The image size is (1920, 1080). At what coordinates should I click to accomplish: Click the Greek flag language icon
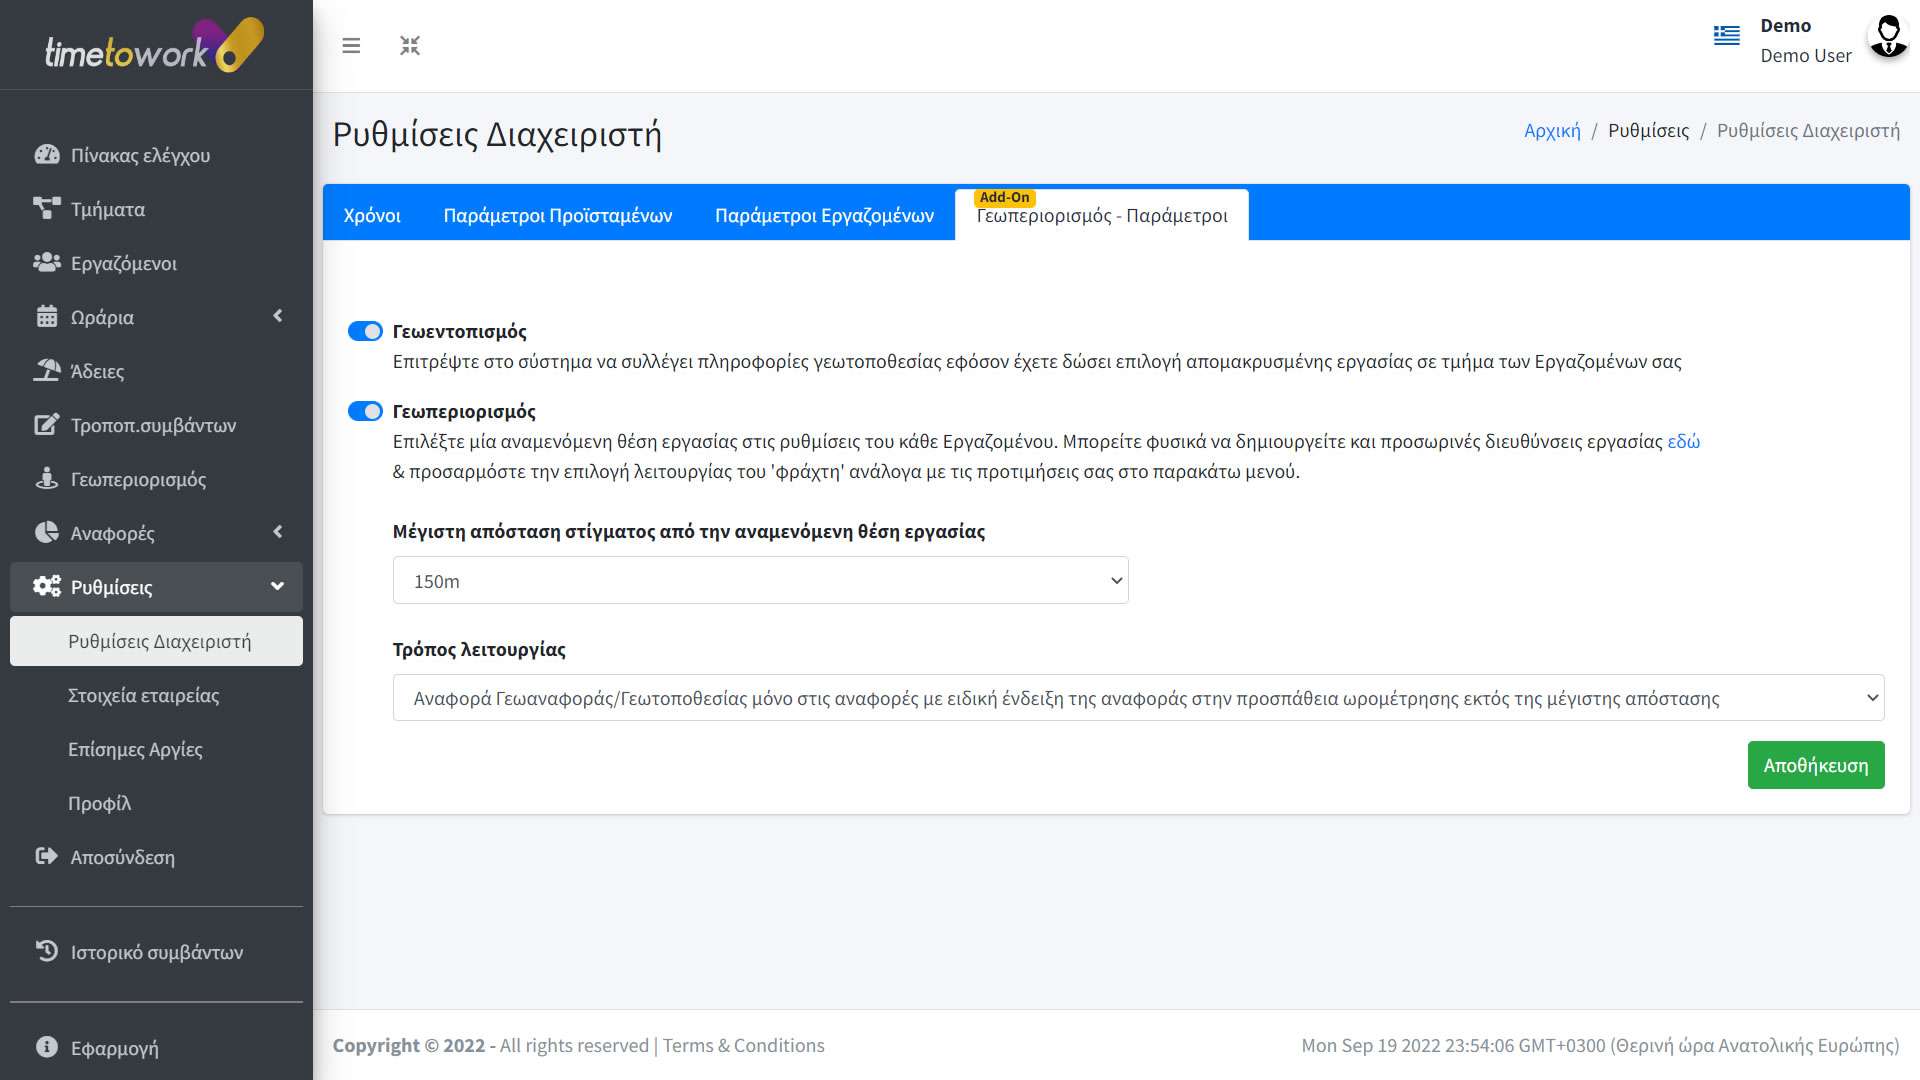coord(1726,36)
